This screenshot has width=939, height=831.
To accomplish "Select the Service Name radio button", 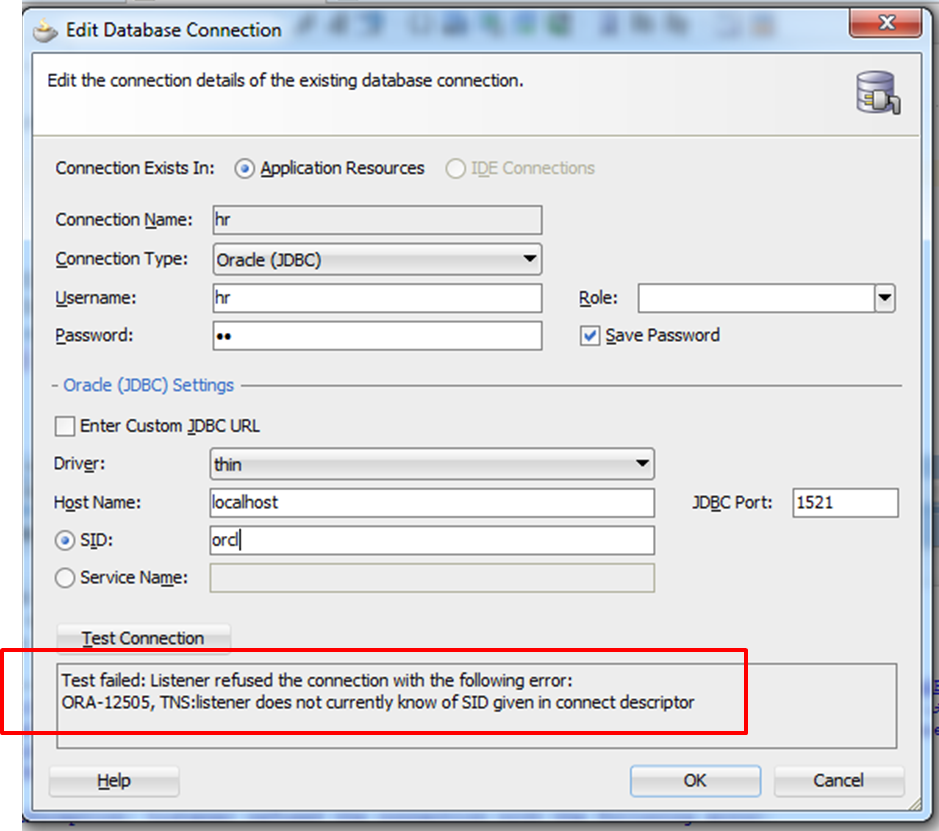I will coord(65,578).
